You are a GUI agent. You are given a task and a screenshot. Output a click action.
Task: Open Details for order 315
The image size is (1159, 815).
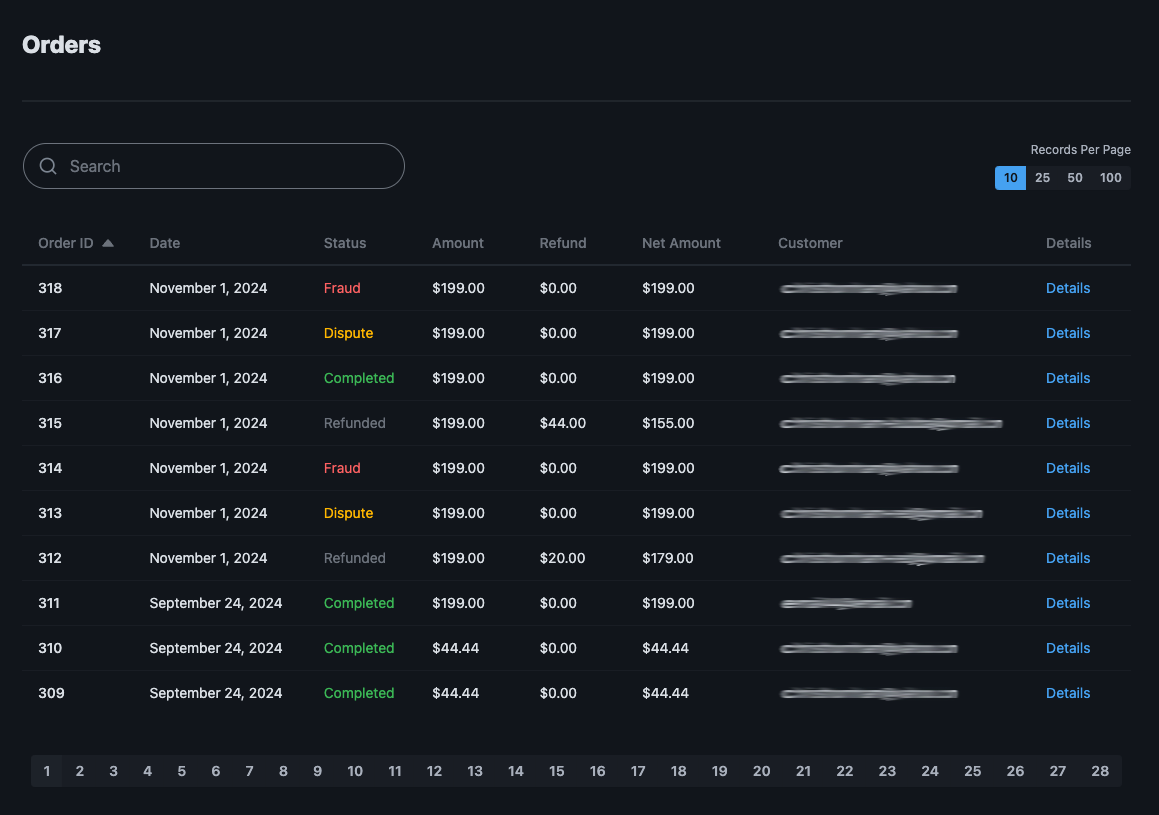click(1067, 423)
